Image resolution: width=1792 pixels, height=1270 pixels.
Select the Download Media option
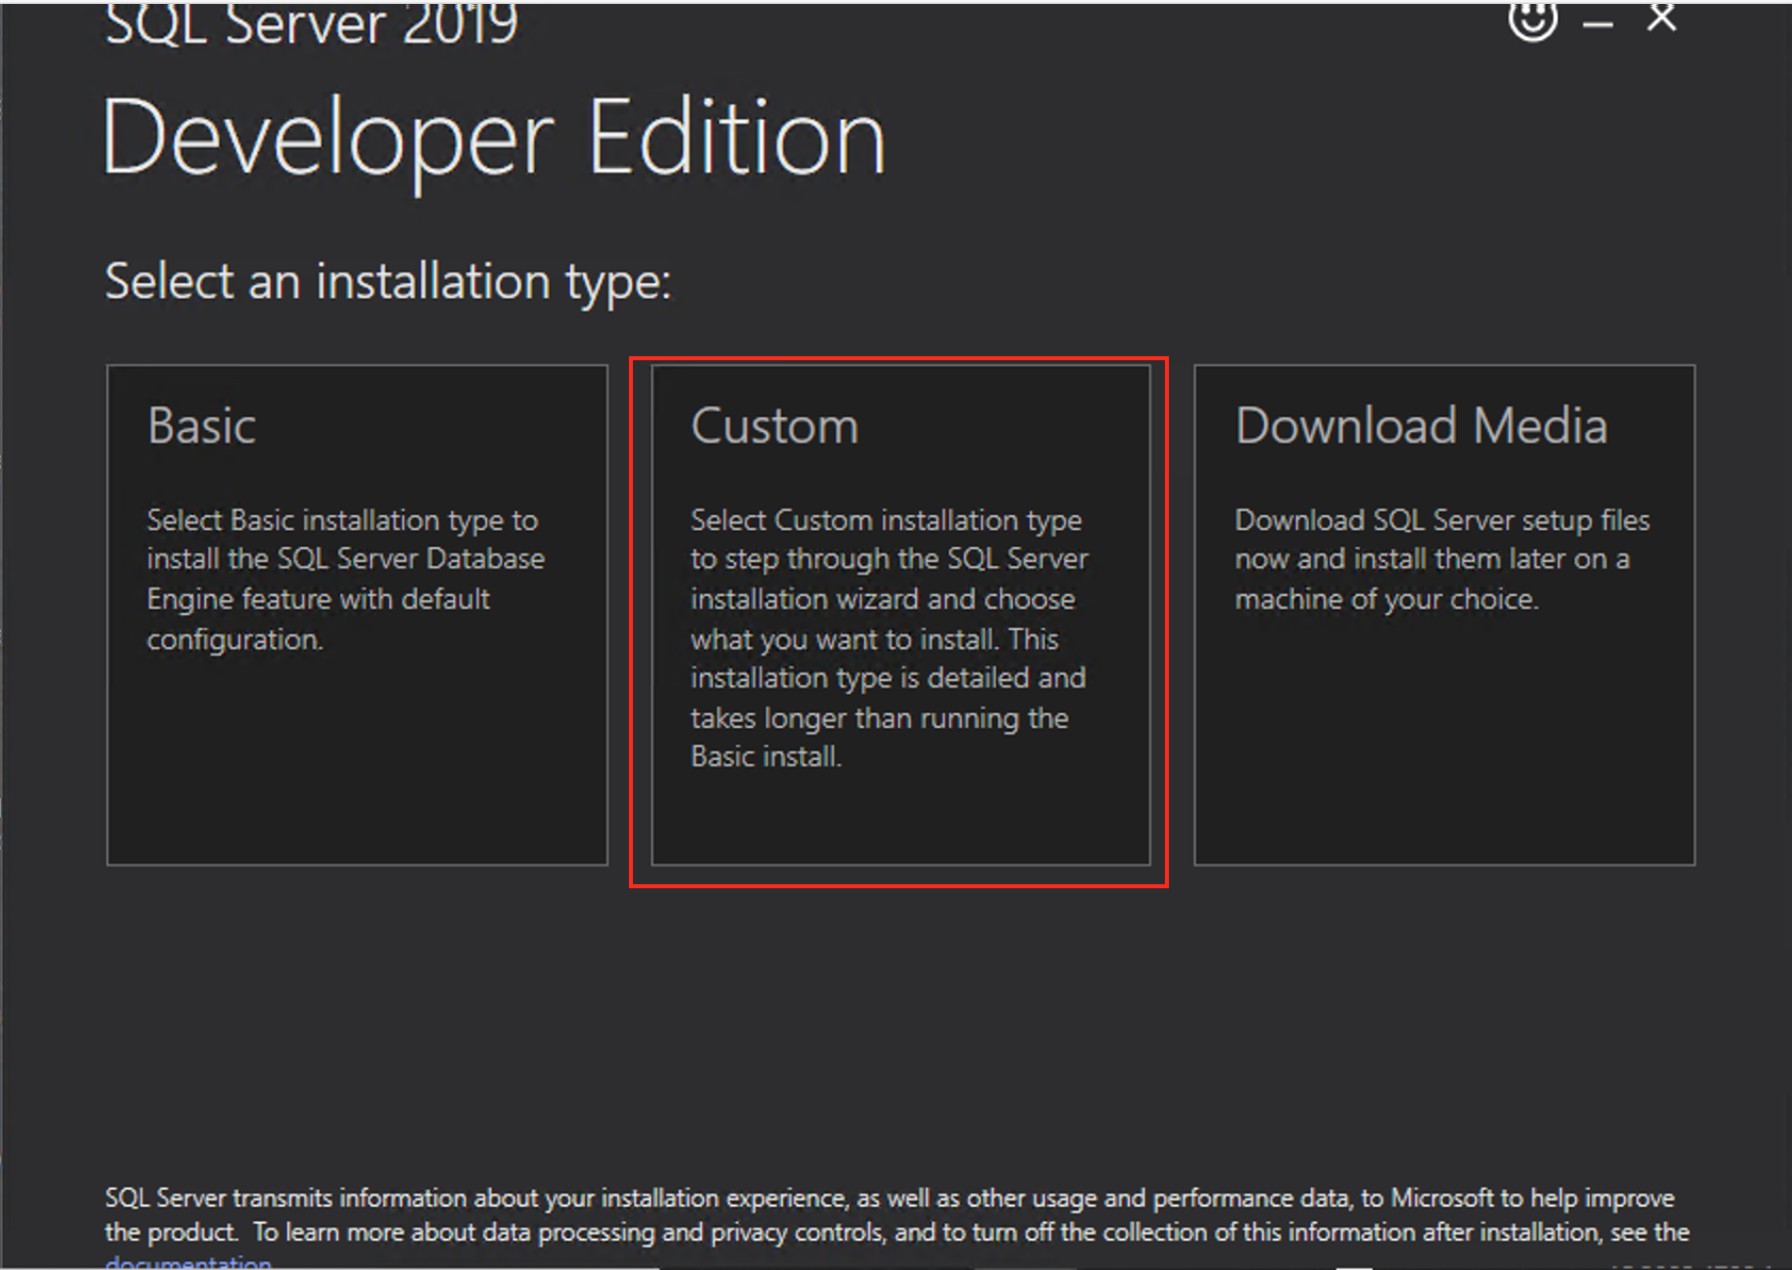[1444, 615]
